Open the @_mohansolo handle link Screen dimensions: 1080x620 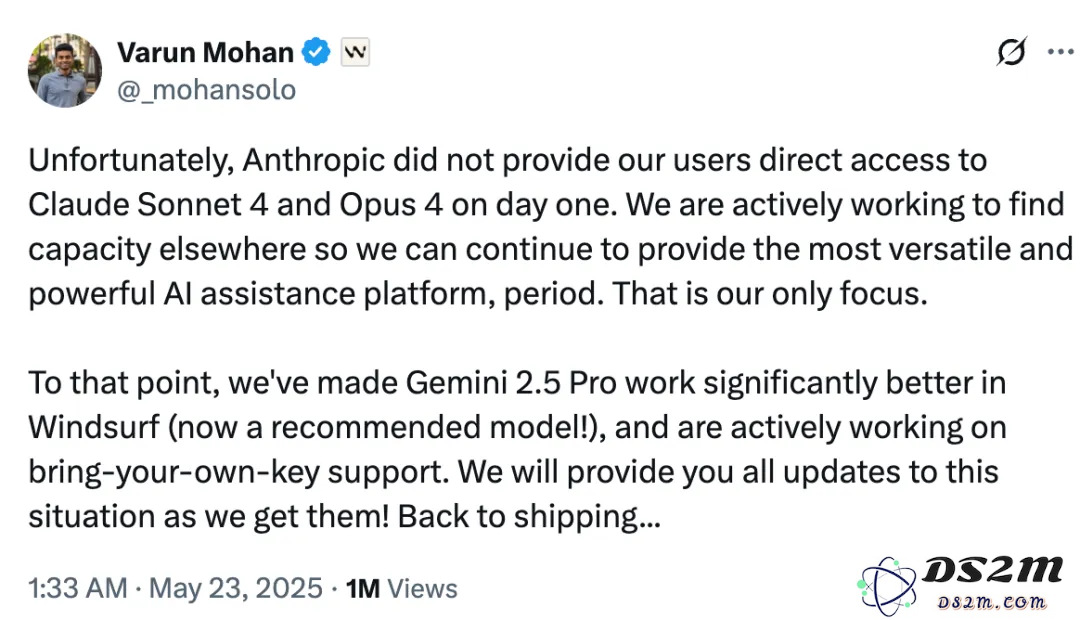coord(206,90)
